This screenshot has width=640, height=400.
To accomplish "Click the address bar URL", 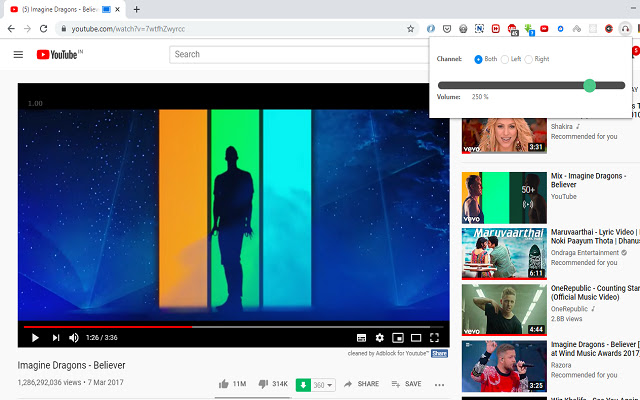I will click(x=128, y=29).
